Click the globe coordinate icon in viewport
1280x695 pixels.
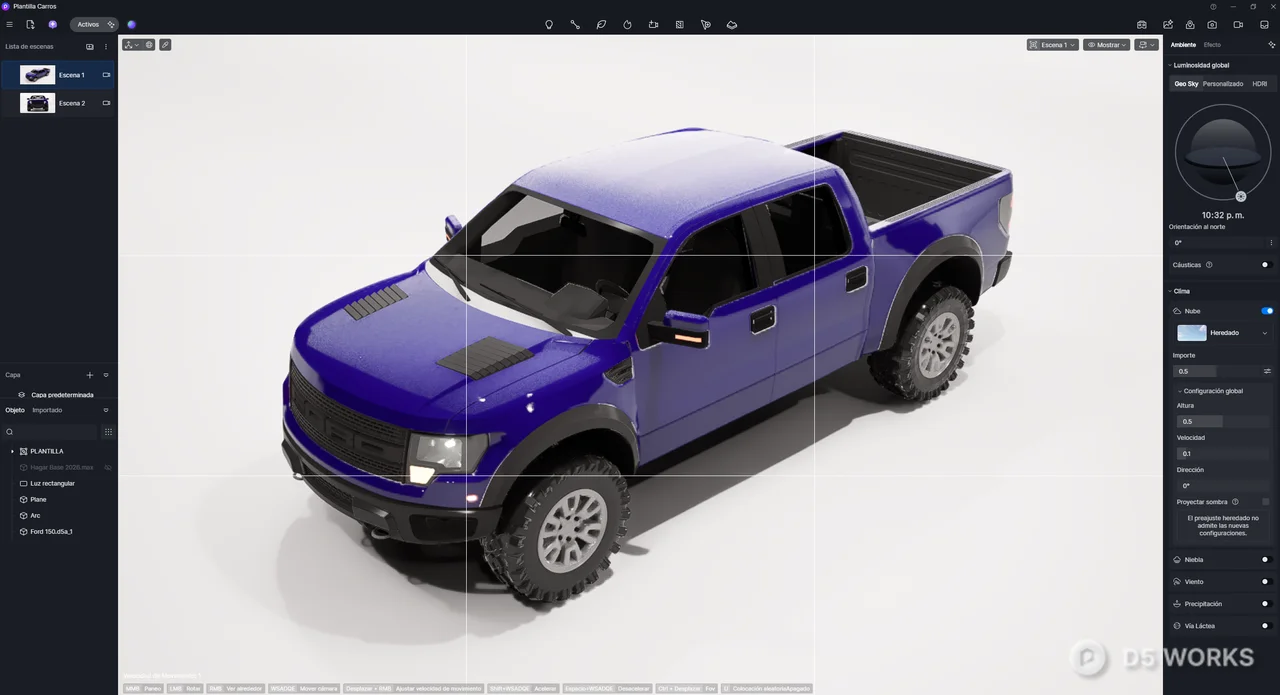pos(149,45)
